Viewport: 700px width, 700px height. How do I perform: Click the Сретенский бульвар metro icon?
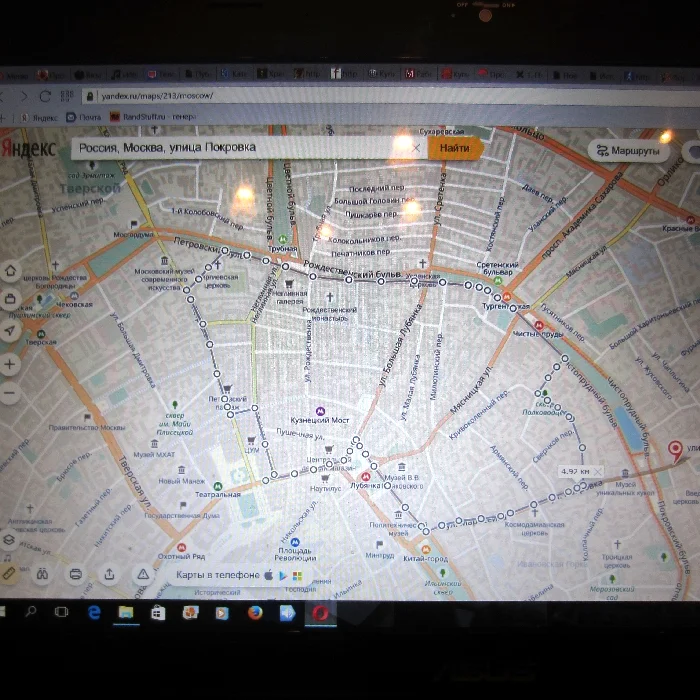click(x=498, y=280)
